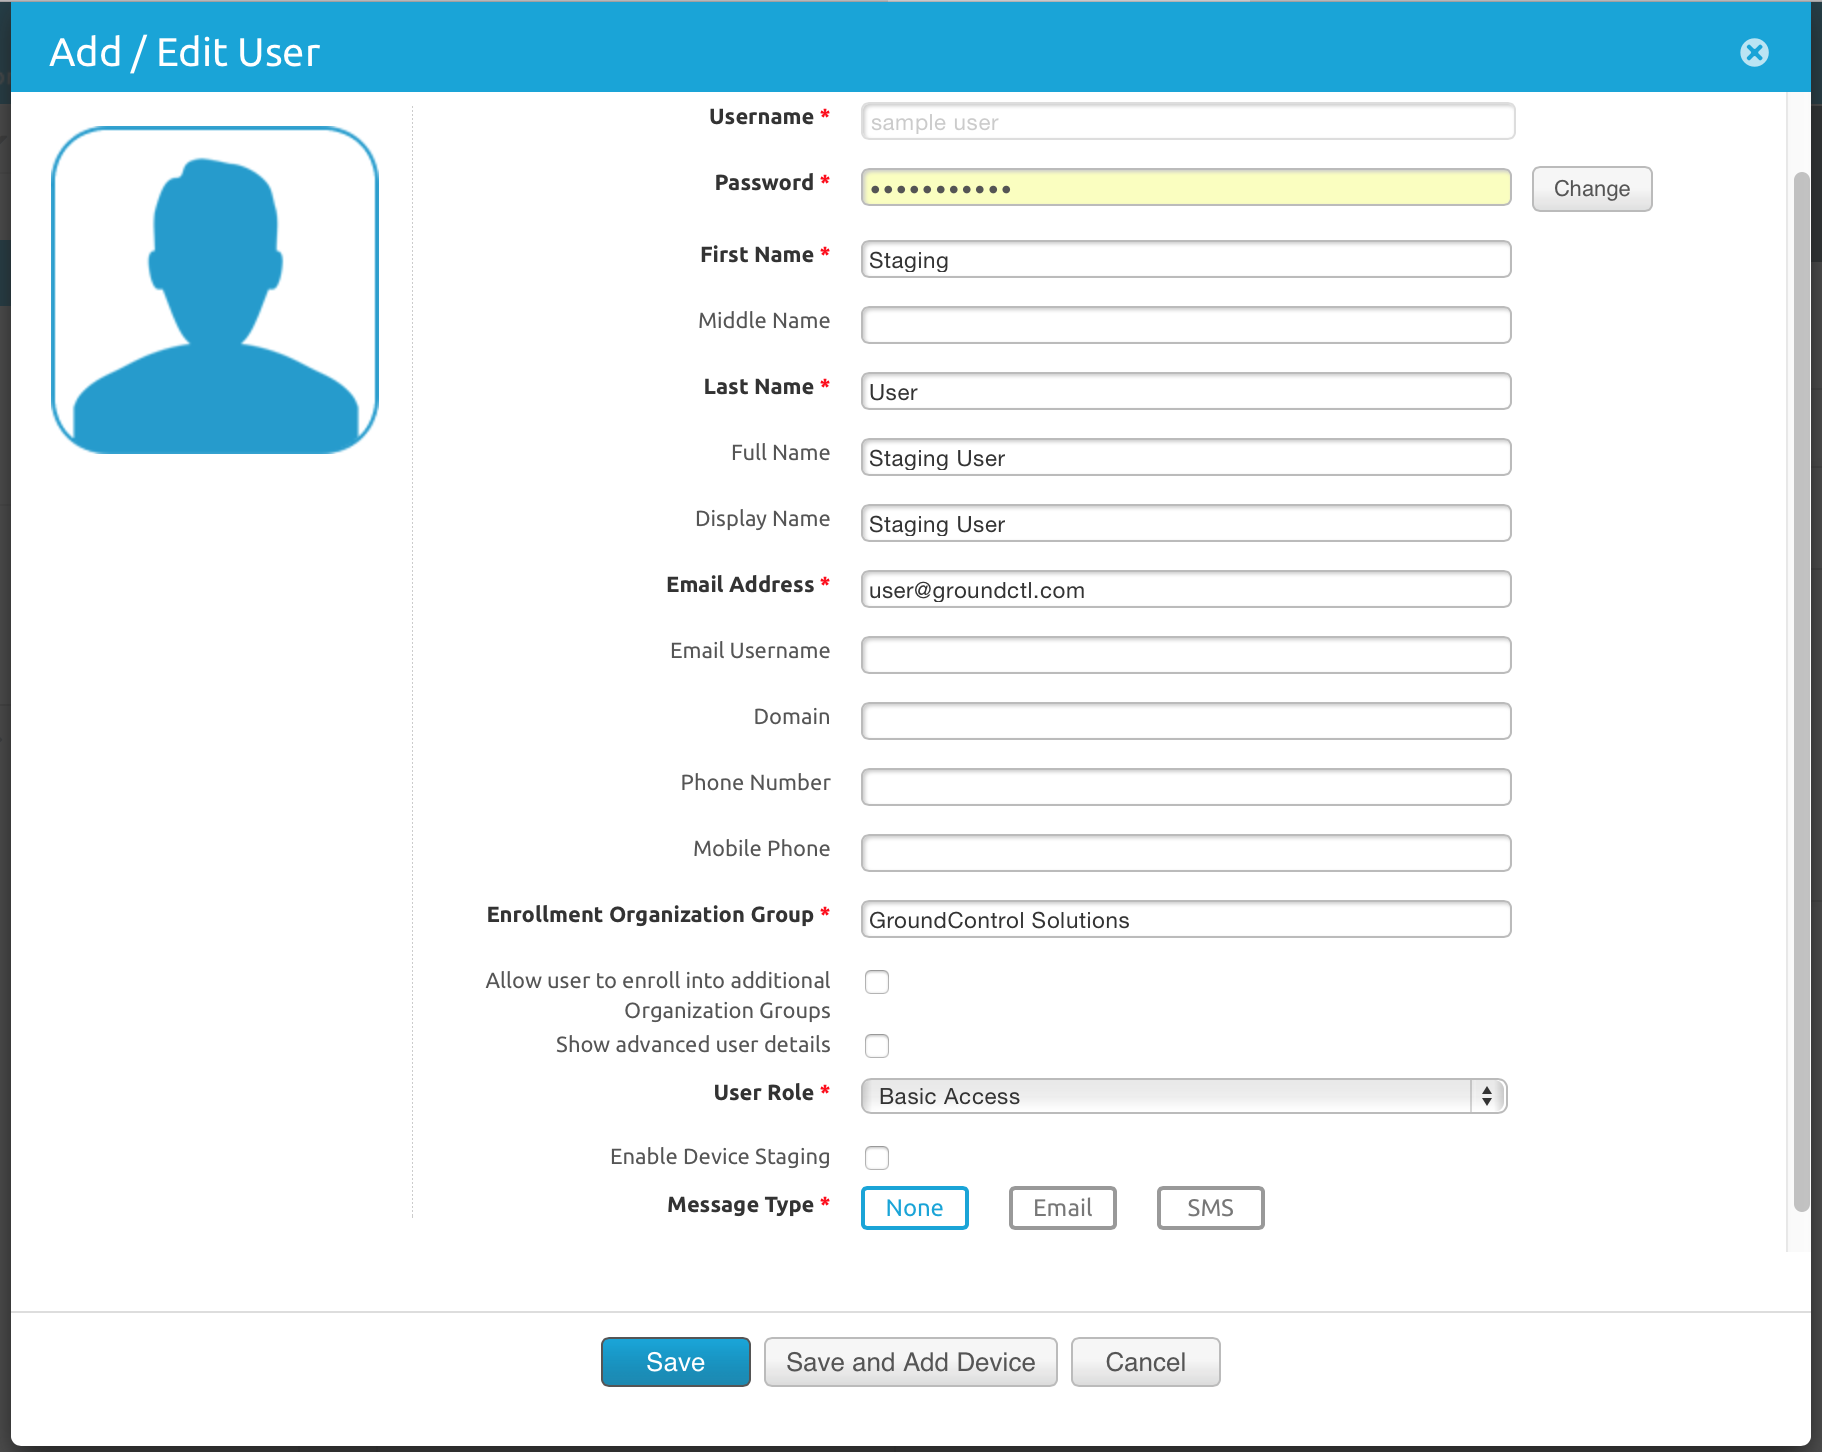The height and width of the screenshot is (1452, 1822).
Task: Click the Change password button
Action: click(1591, 188)
